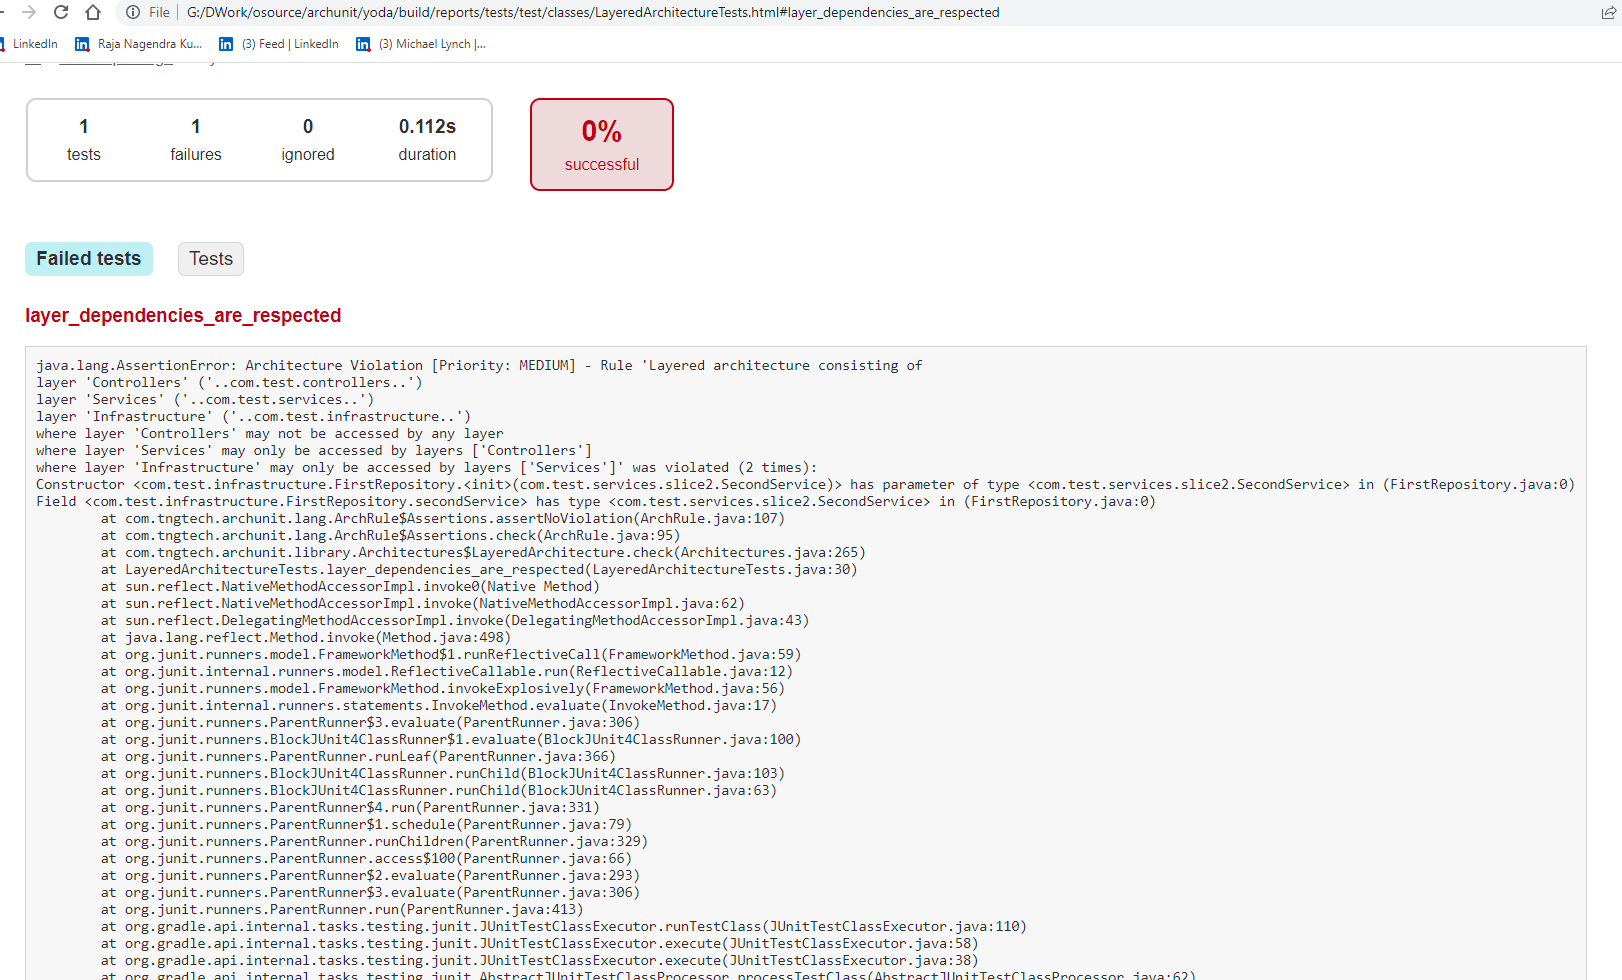Switch to the Tests tab
The height and width of the screenshot is (980, 1622).
point(211,259)
